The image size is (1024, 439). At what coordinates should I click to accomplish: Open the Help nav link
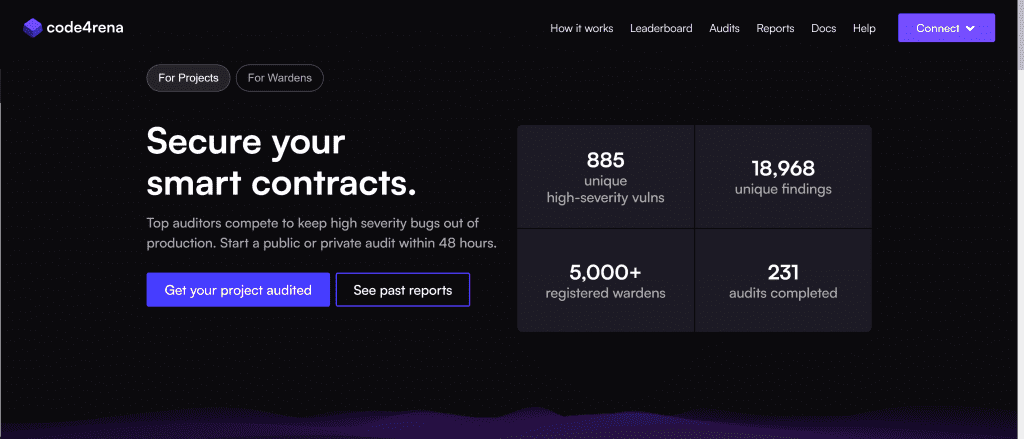click(864, 29)
